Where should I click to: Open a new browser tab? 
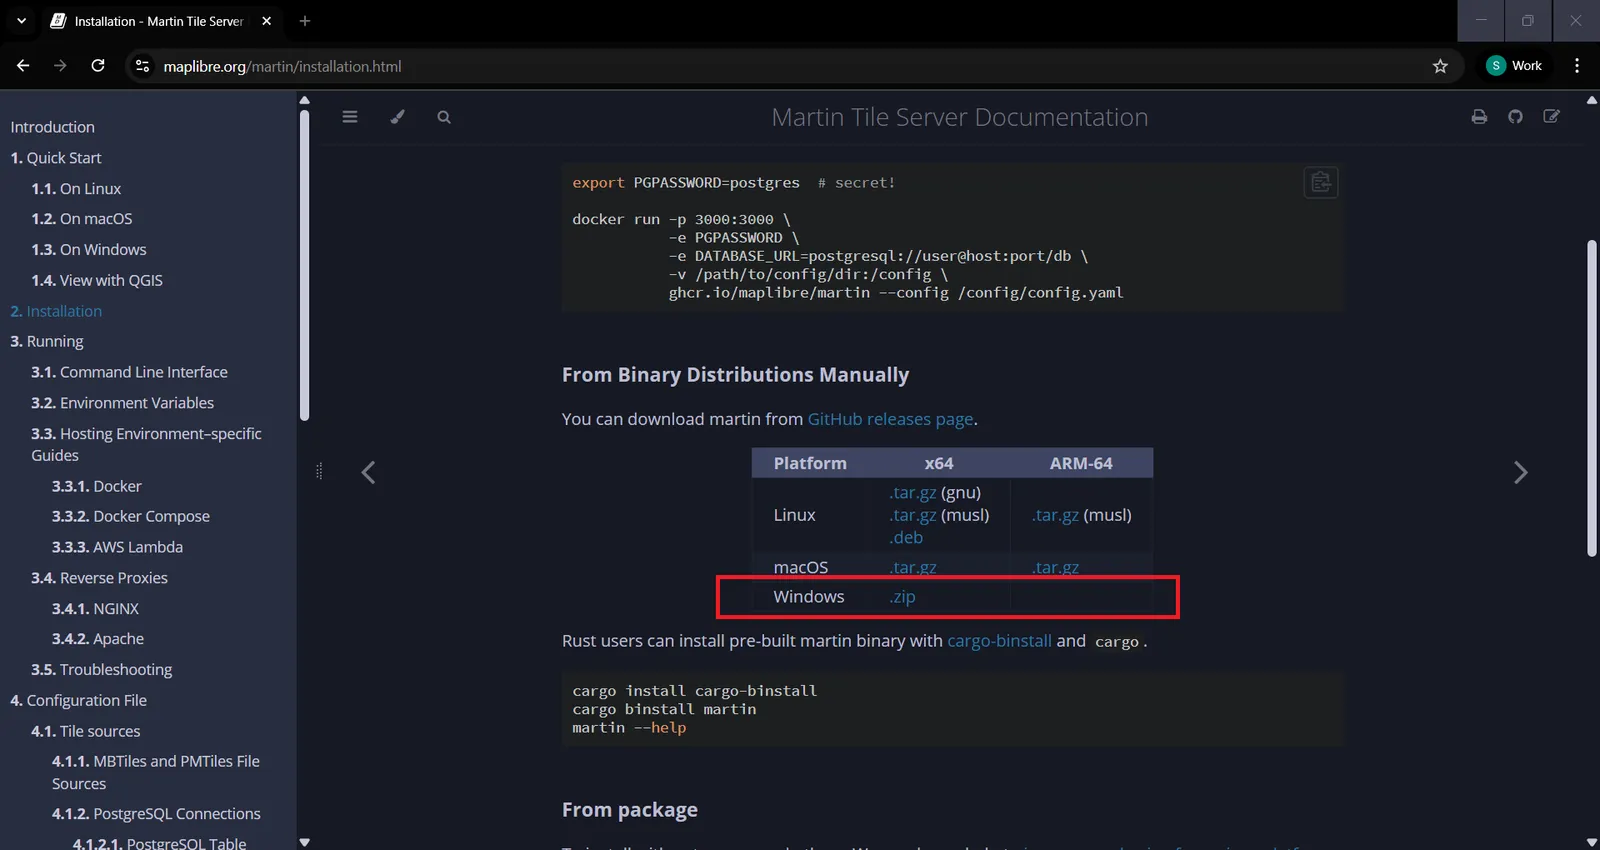tap(305, 21)
